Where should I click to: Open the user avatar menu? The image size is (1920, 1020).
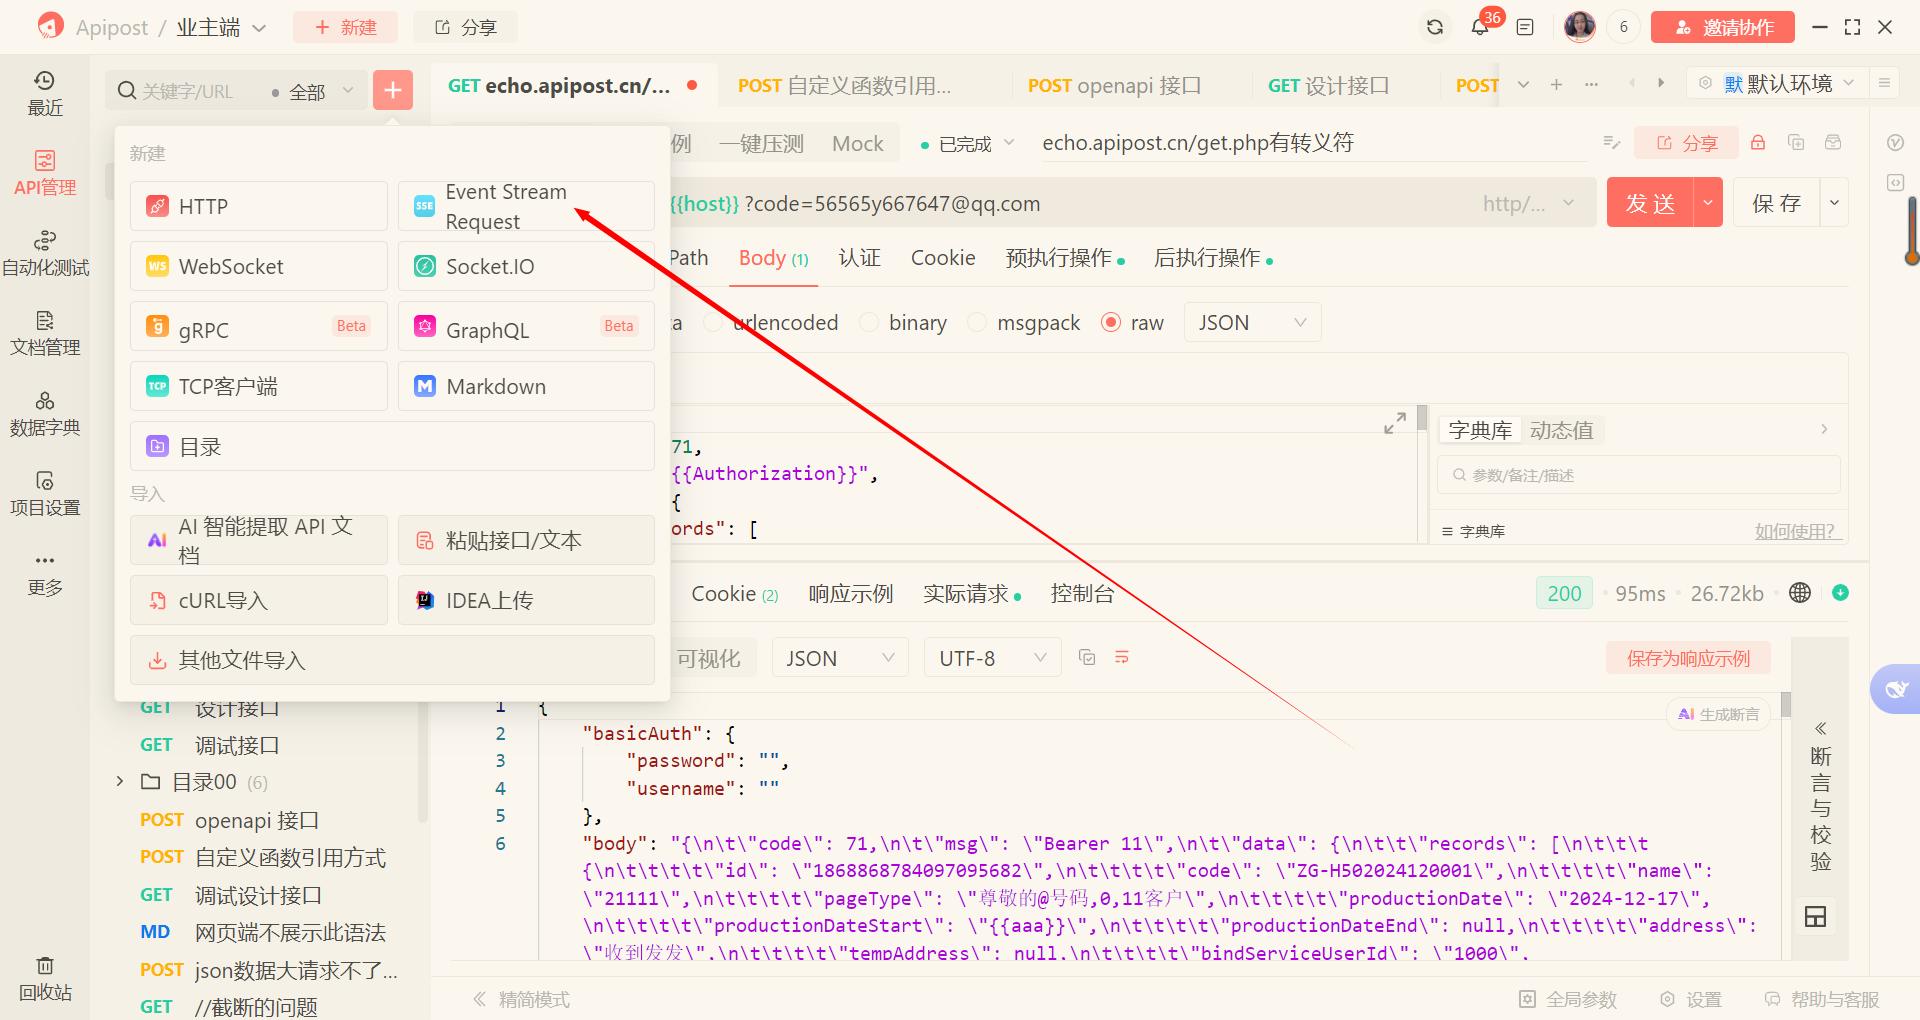[1580, 27]
